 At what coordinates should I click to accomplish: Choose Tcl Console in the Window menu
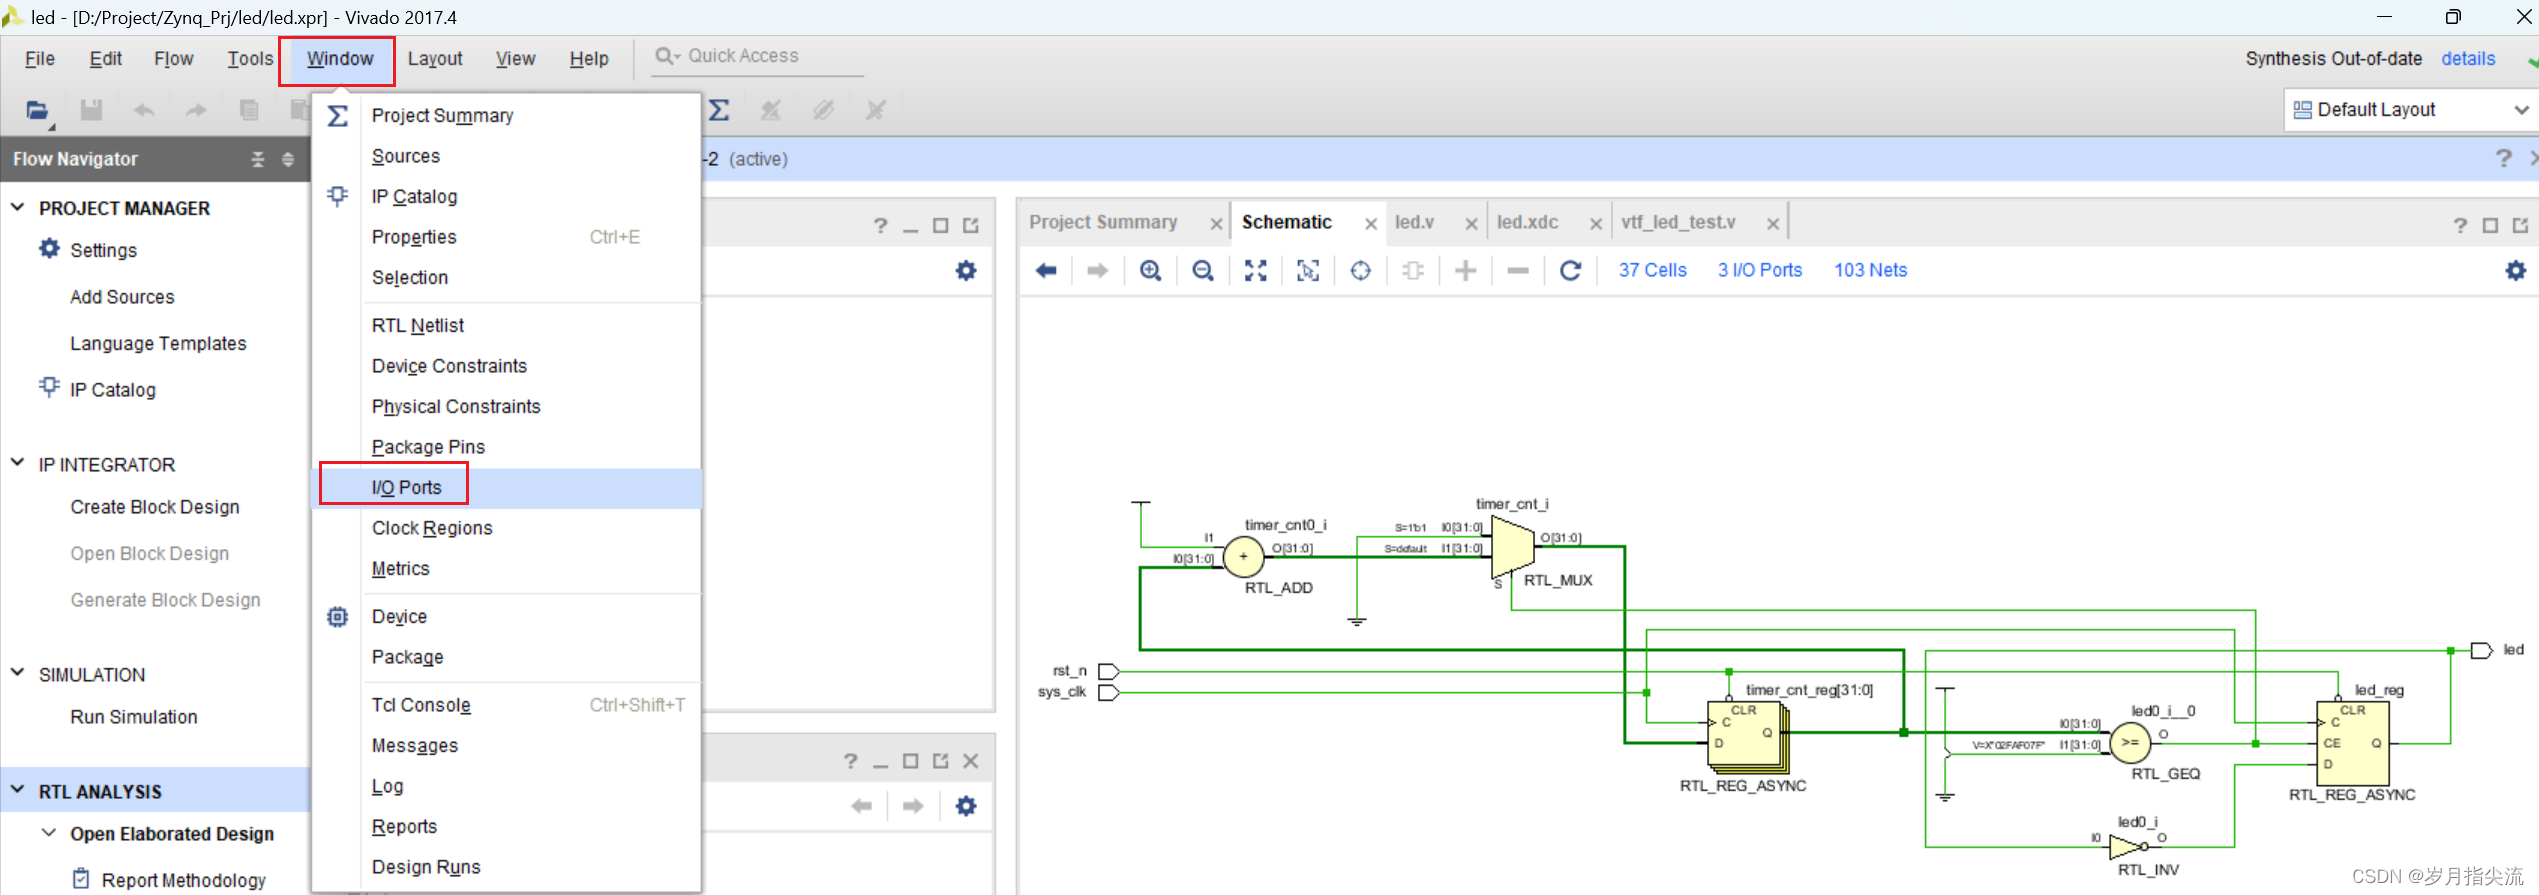click(x=421, y=705)
